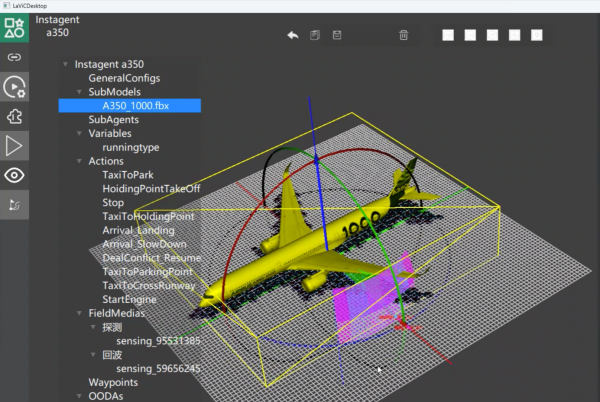Select GeneralConfigs in the tree

pos(124,78)
